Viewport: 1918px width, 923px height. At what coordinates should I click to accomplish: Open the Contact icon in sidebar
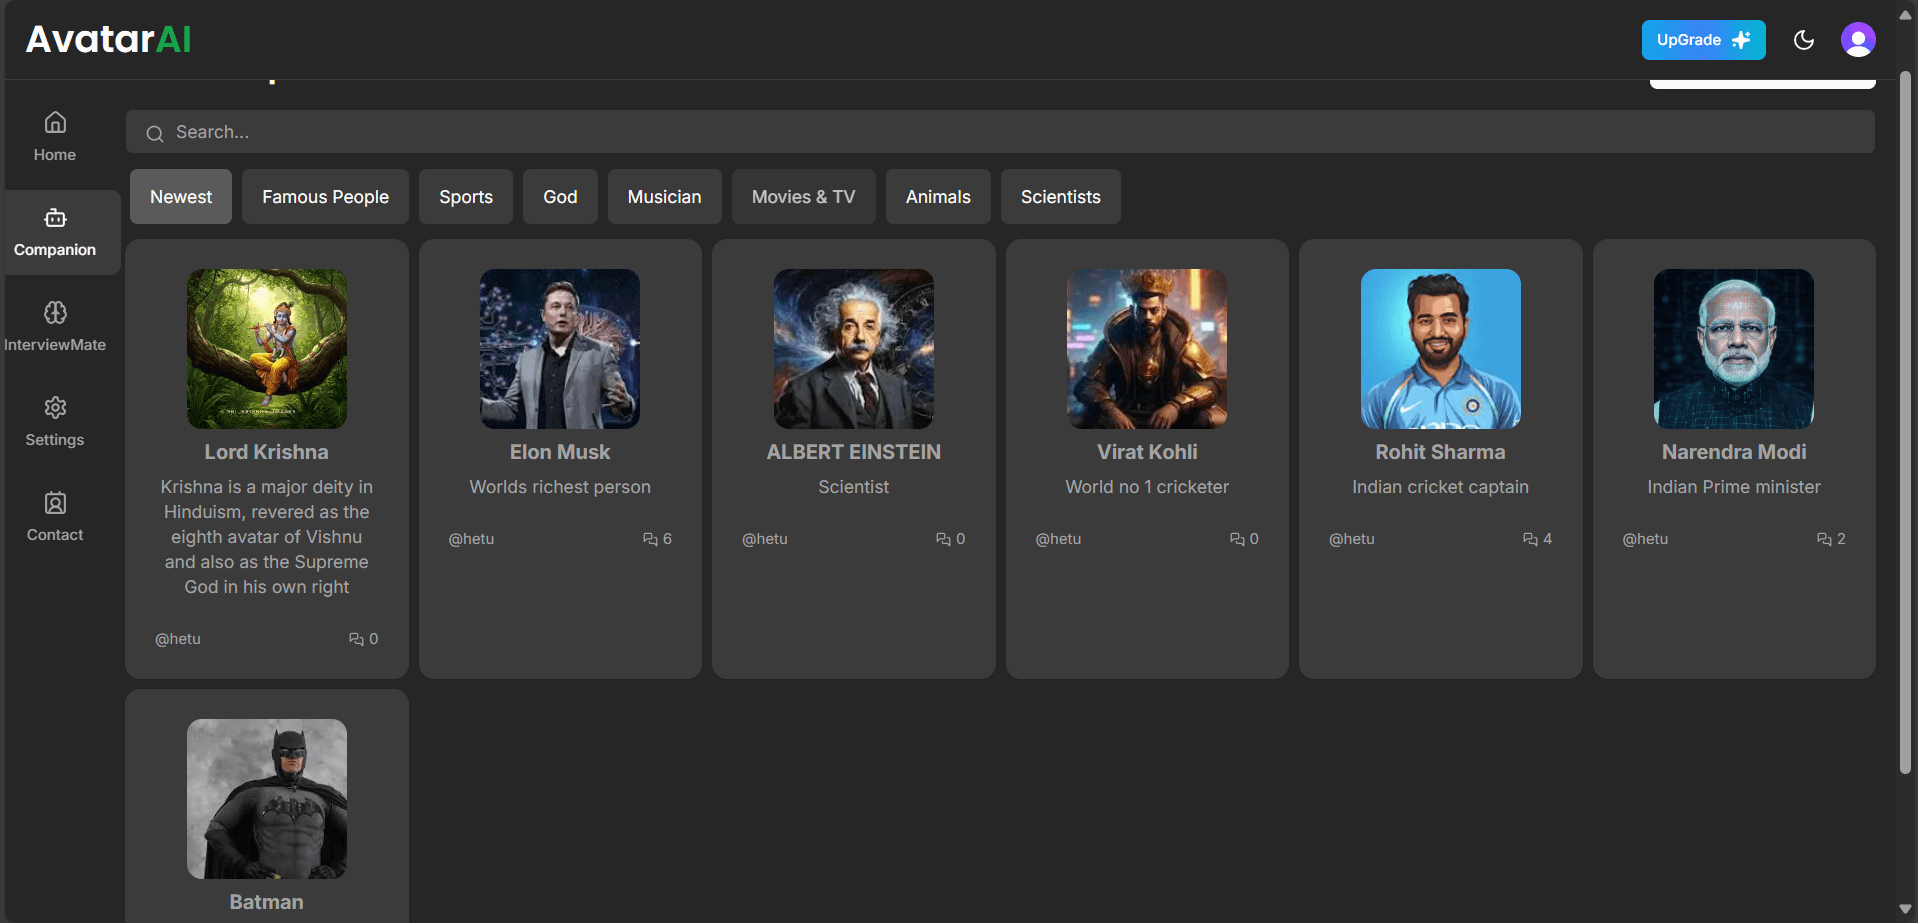point(55,502)
